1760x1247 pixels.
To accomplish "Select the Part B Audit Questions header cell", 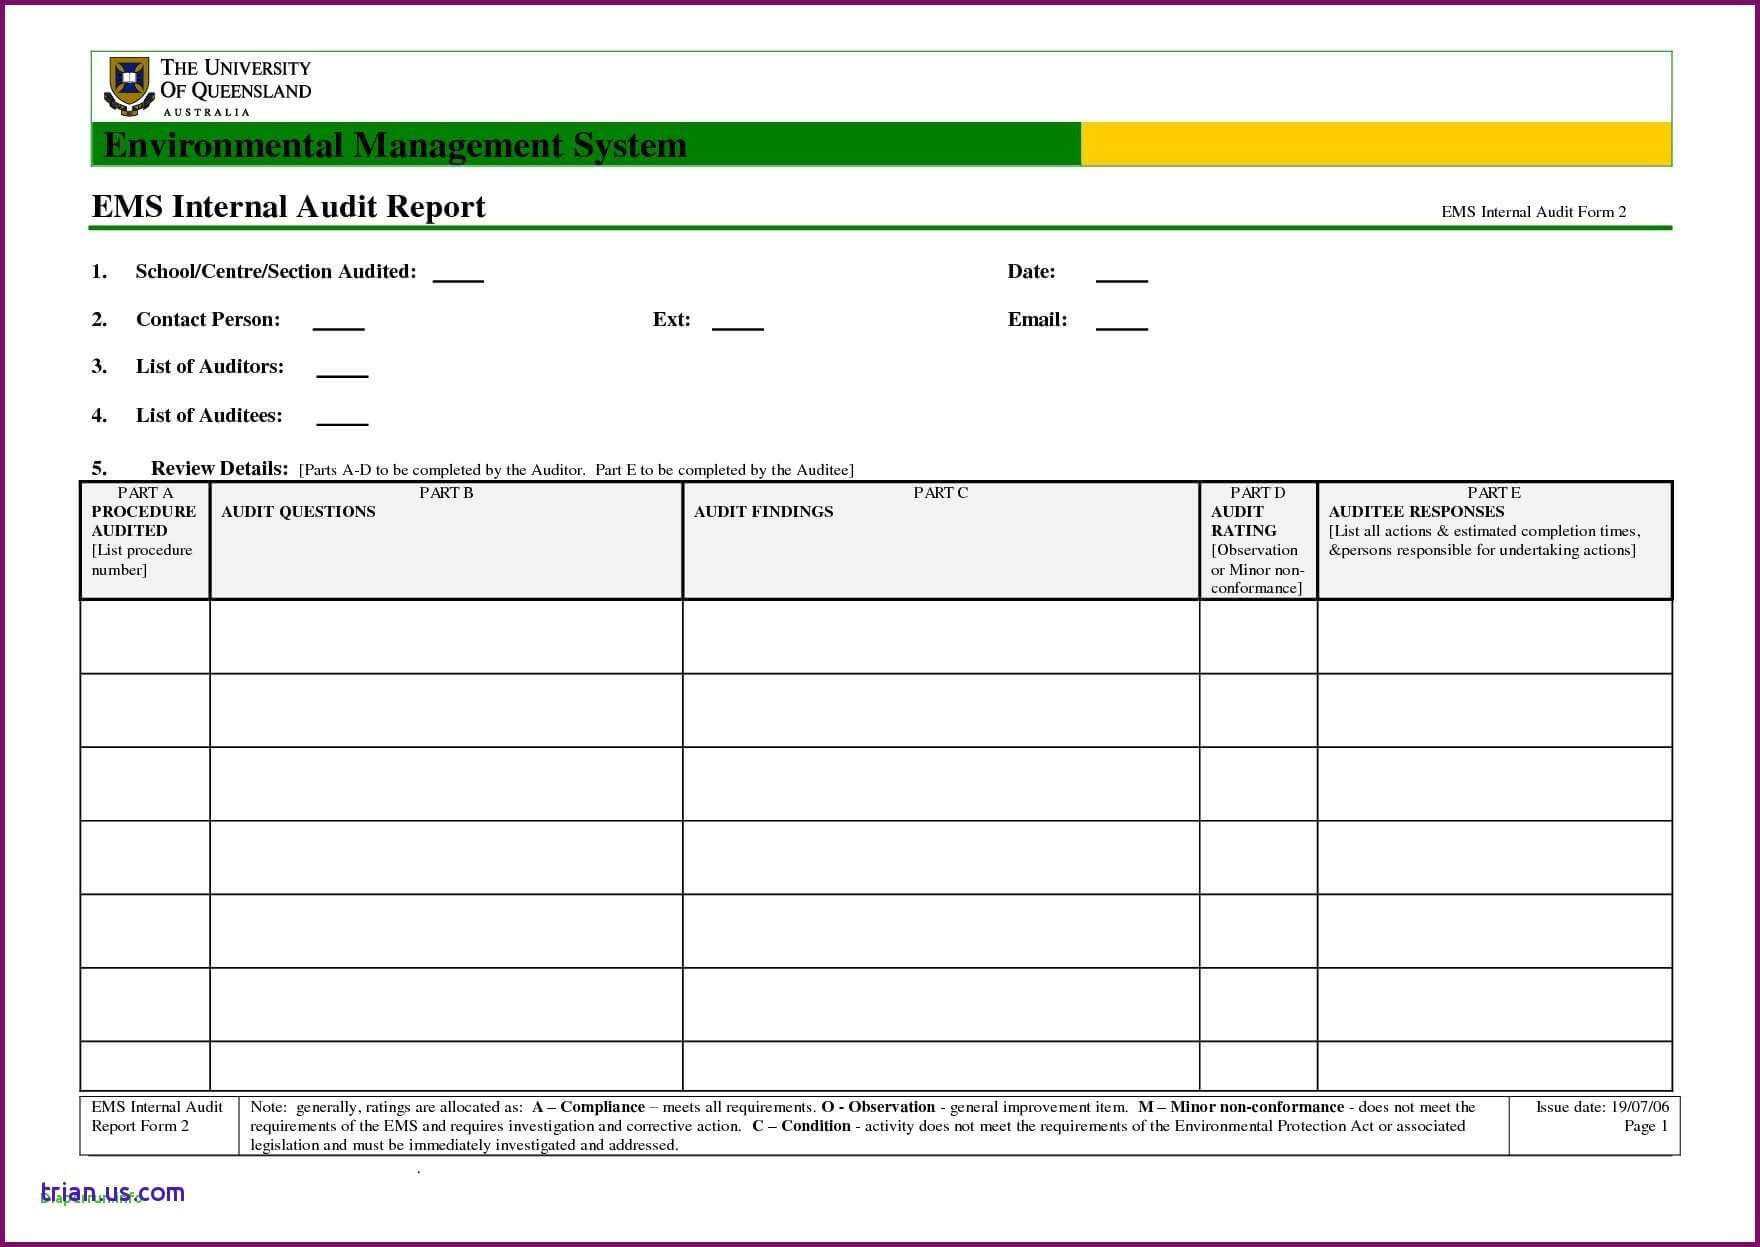I will click(x=446, y=540).
